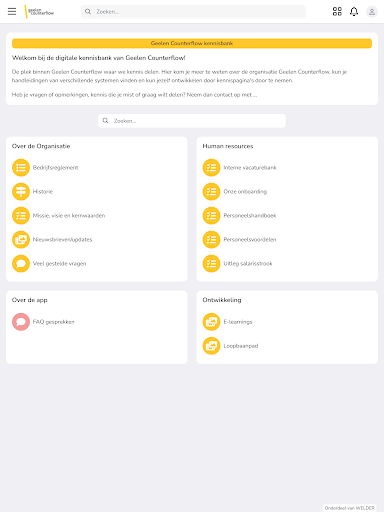
Task: Click the Geelen Counterflow logo
Action: click(x=39, y=12)
